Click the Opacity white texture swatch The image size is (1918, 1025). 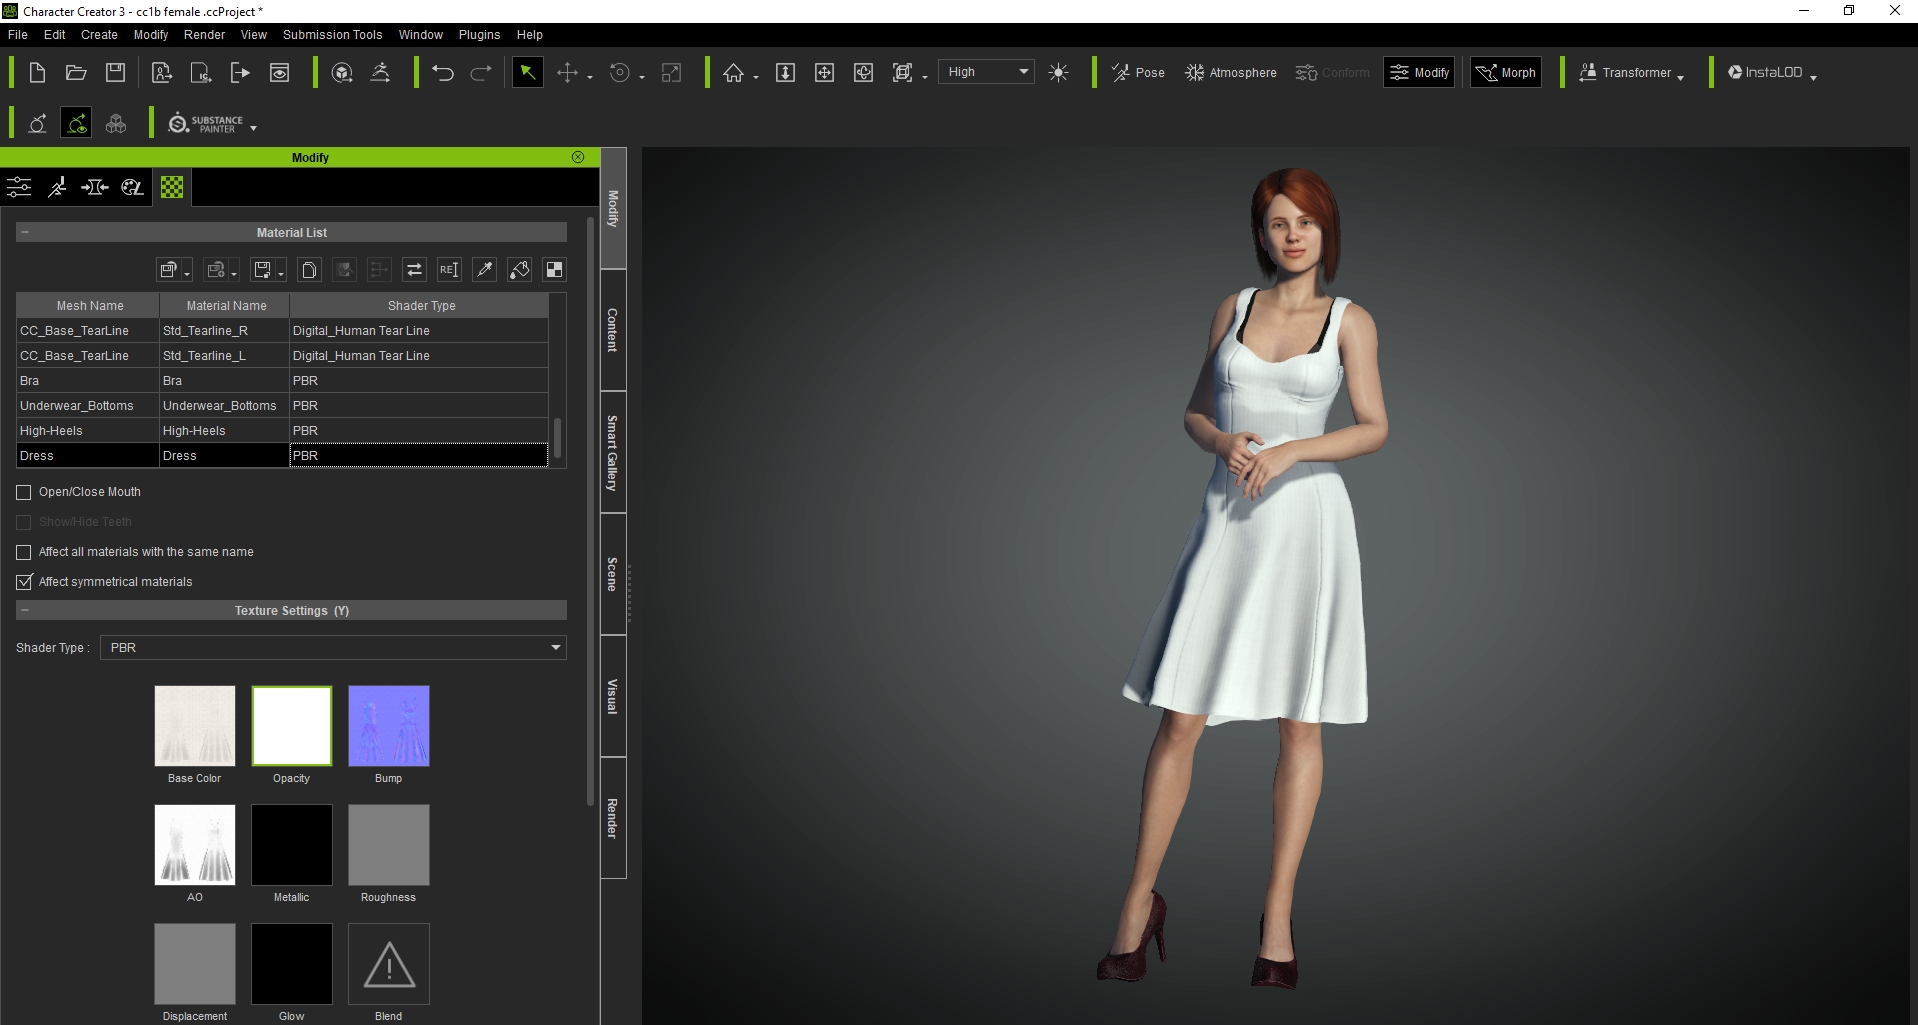(292, 726)
